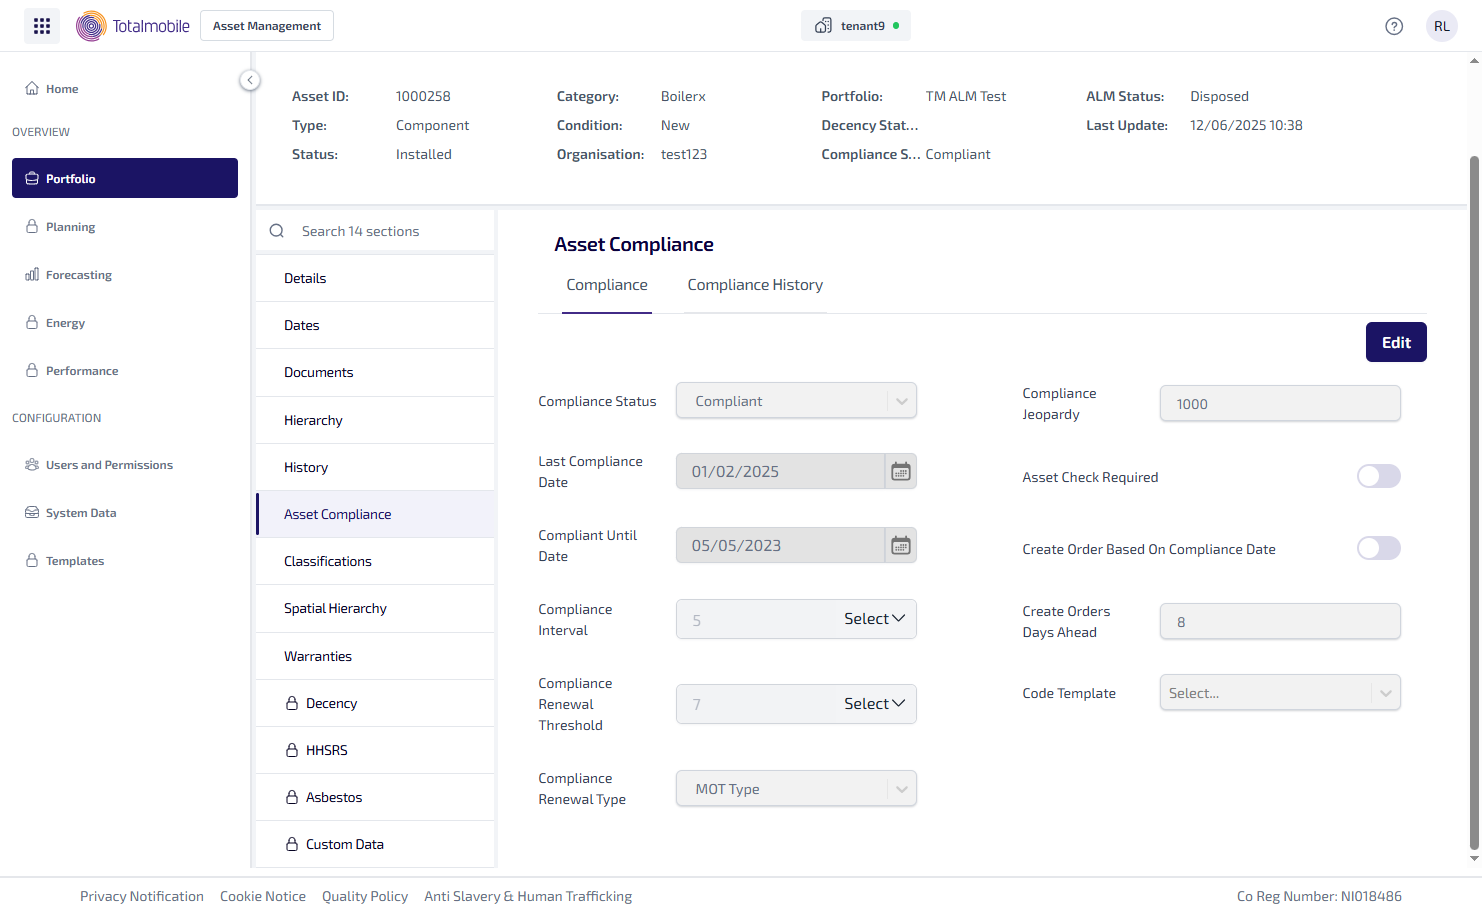Open calendar for Compliant Until Date
This screenshot has height=914, width=1482.
tap(900, 545)
